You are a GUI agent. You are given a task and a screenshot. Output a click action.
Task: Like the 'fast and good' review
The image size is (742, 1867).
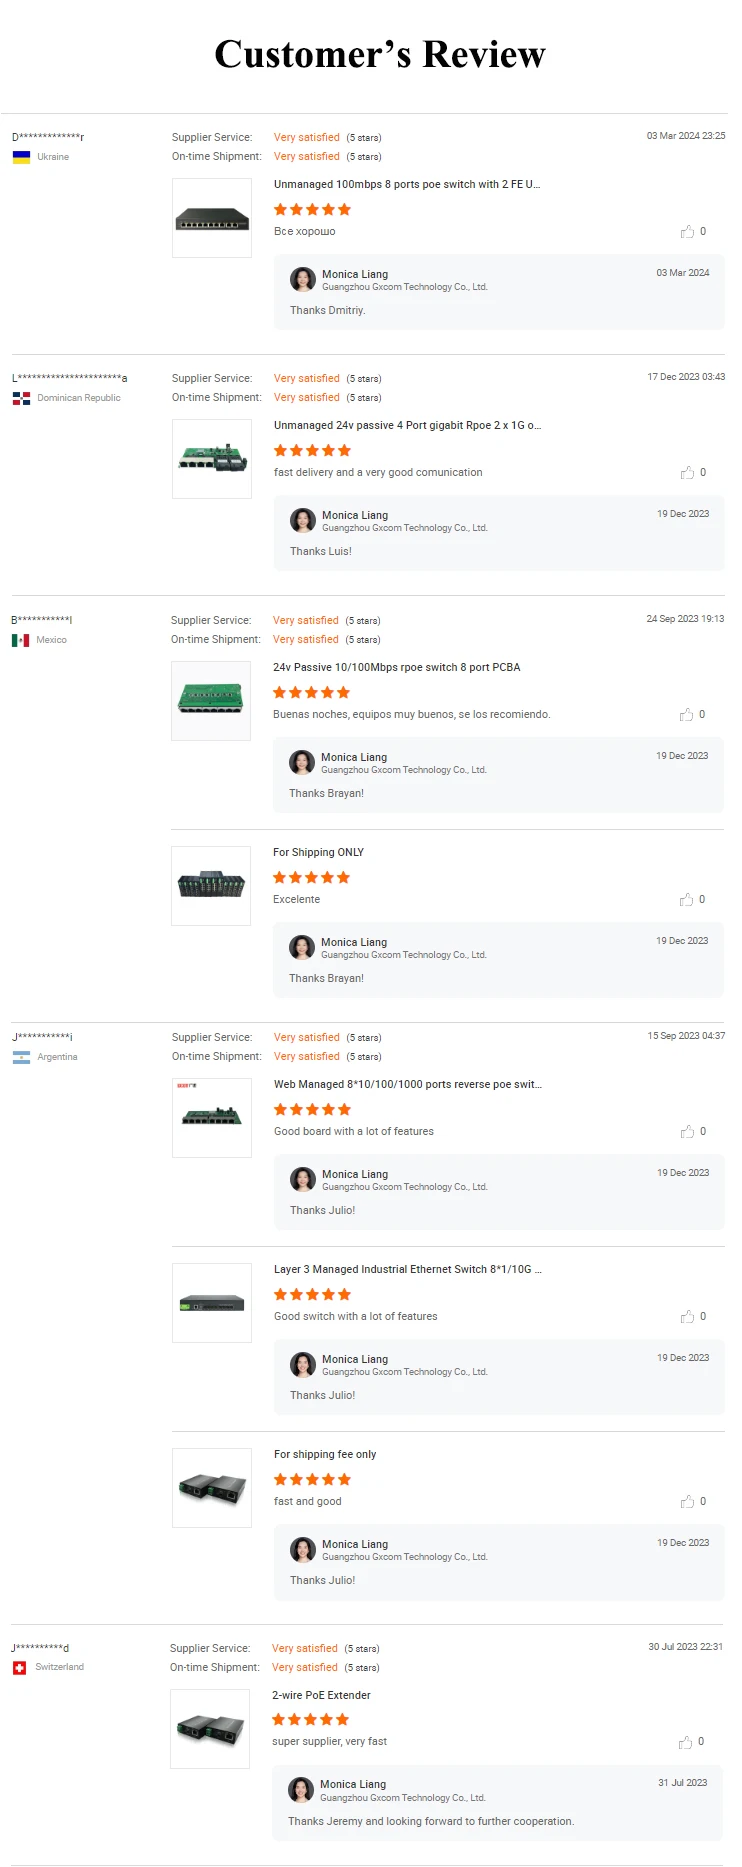tap(687, 1502)
